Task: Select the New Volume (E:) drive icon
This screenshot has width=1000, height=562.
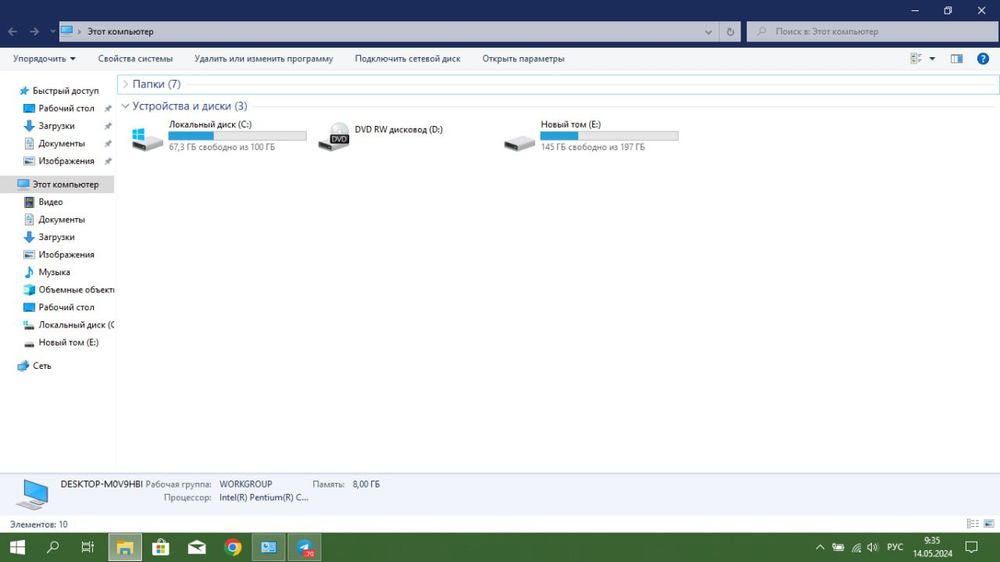Action: (519, 142)
